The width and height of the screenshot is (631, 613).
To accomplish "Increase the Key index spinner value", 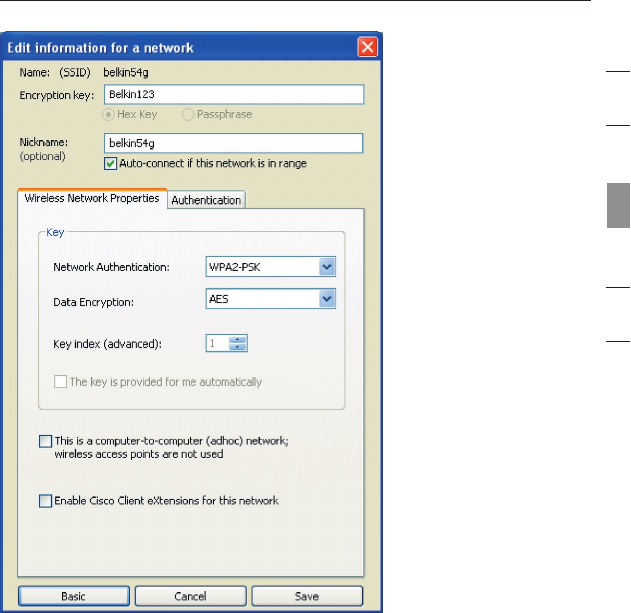I will pyautogui.click(x=237, y=340).
